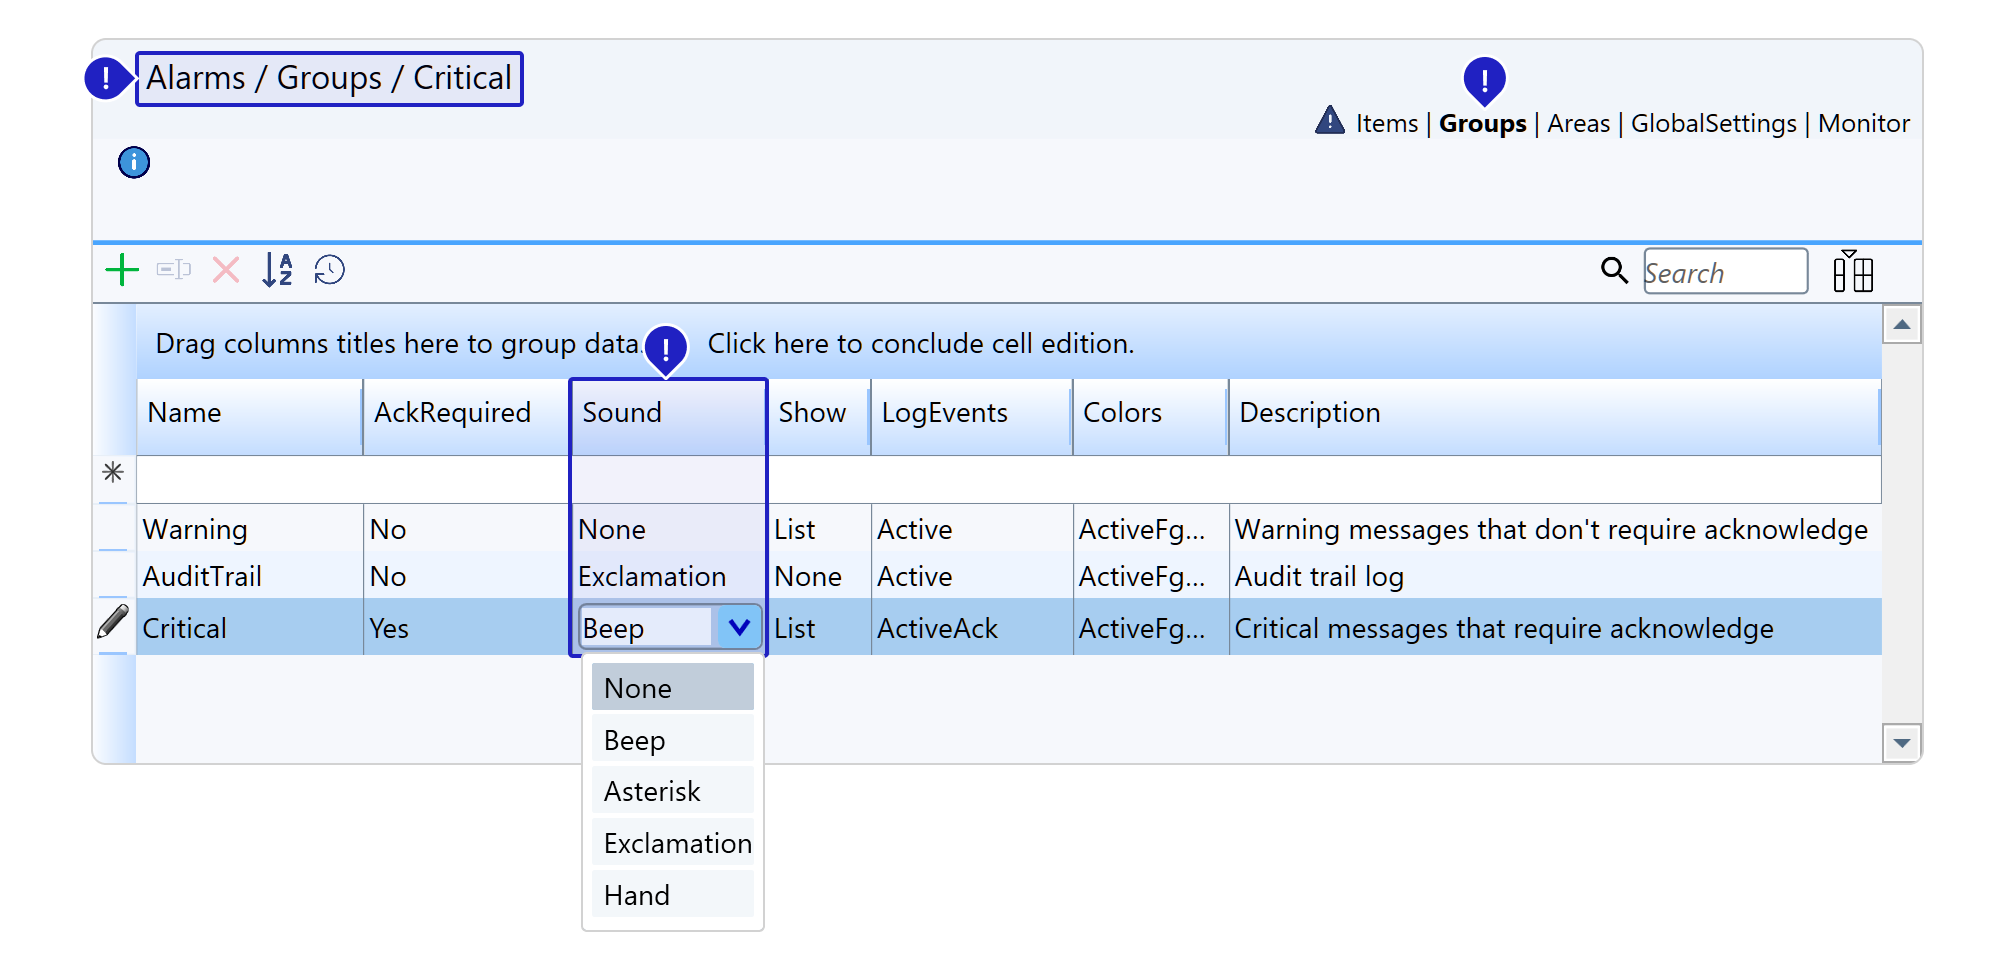
Task: Pick Exclamation option in the dropdown list
Action: click(677, 844)
